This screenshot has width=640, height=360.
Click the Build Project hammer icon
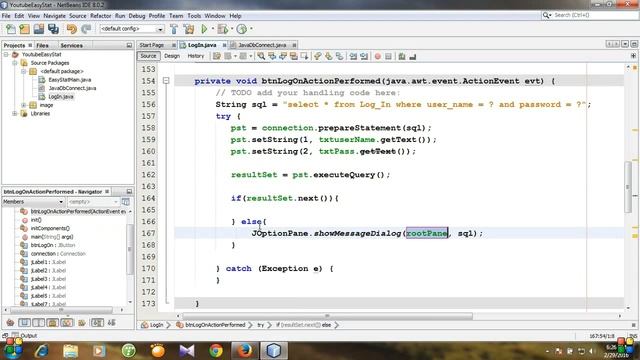pyautogui.click(x=174, y=29)
